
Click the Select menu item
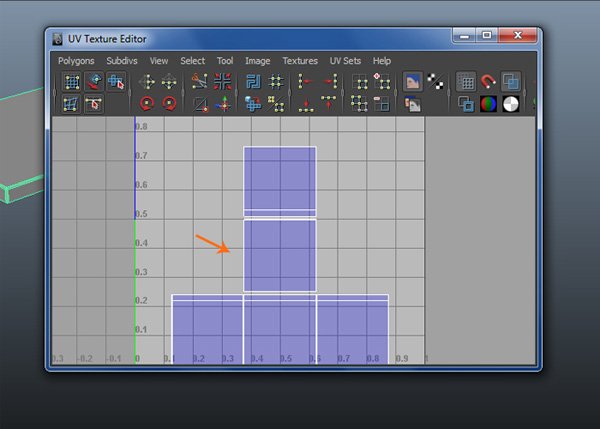(193, 61)
